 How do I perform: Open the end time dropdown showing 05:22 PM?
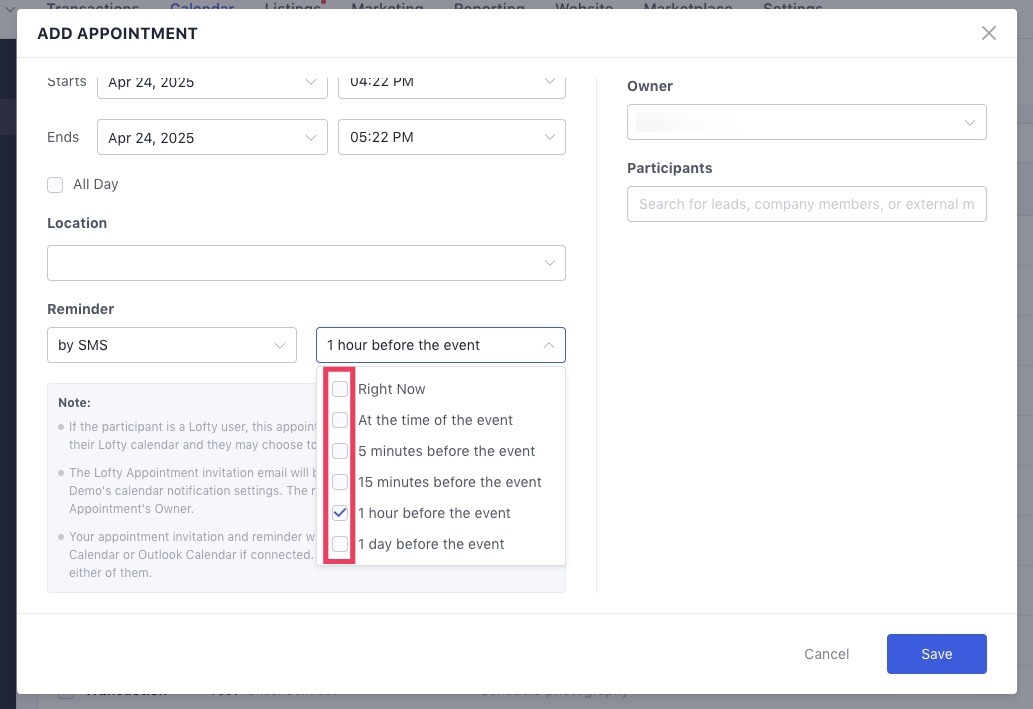point(451,137)
